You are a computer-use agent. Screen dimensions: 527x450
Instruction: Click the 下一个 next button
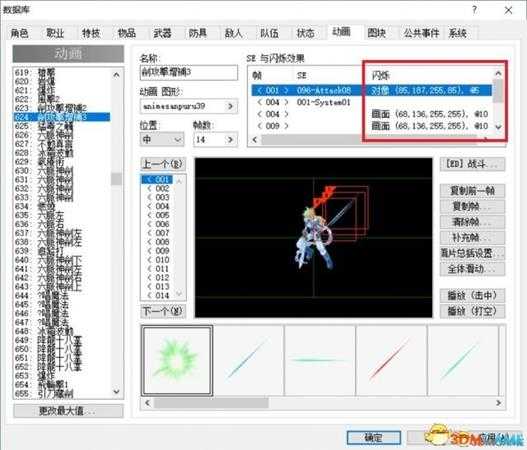[163, 311]
